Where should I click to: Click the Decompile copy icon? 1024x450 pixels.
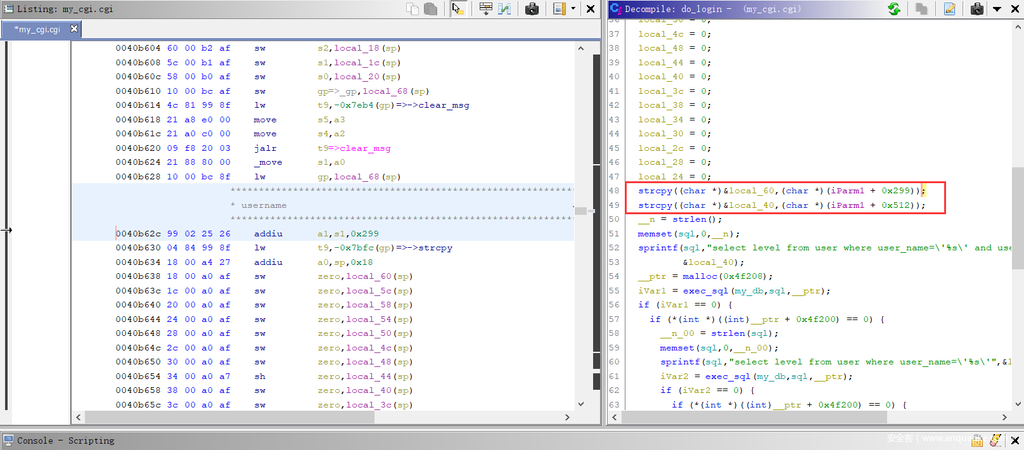921,9
